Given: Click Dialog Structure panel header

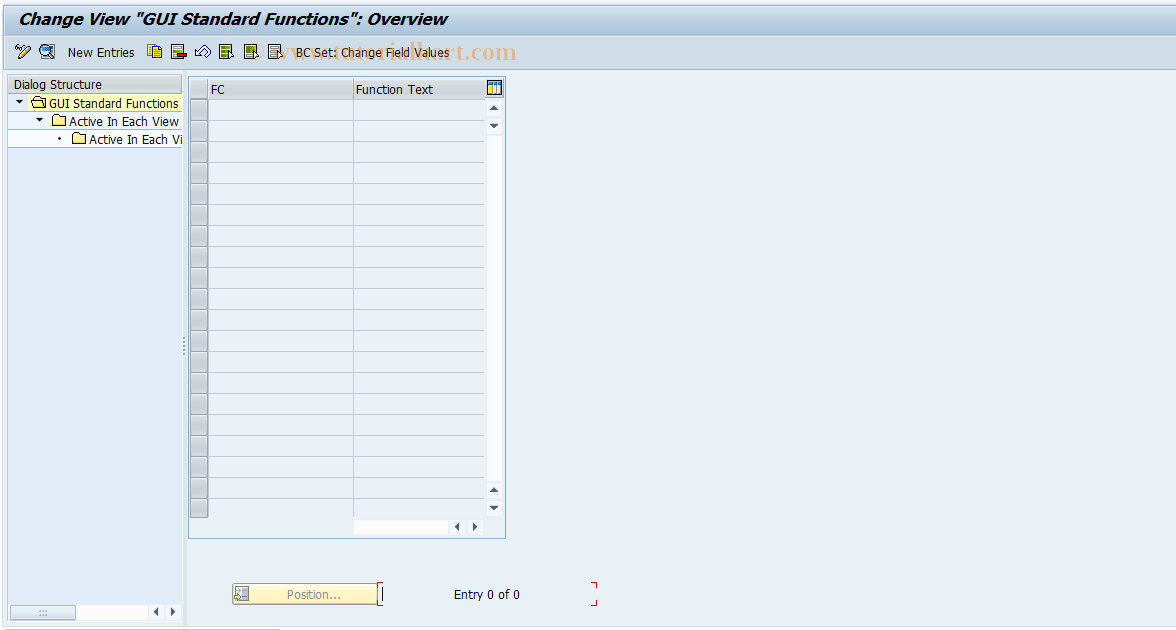Looking at the screenshot, I should click(94, 85).
